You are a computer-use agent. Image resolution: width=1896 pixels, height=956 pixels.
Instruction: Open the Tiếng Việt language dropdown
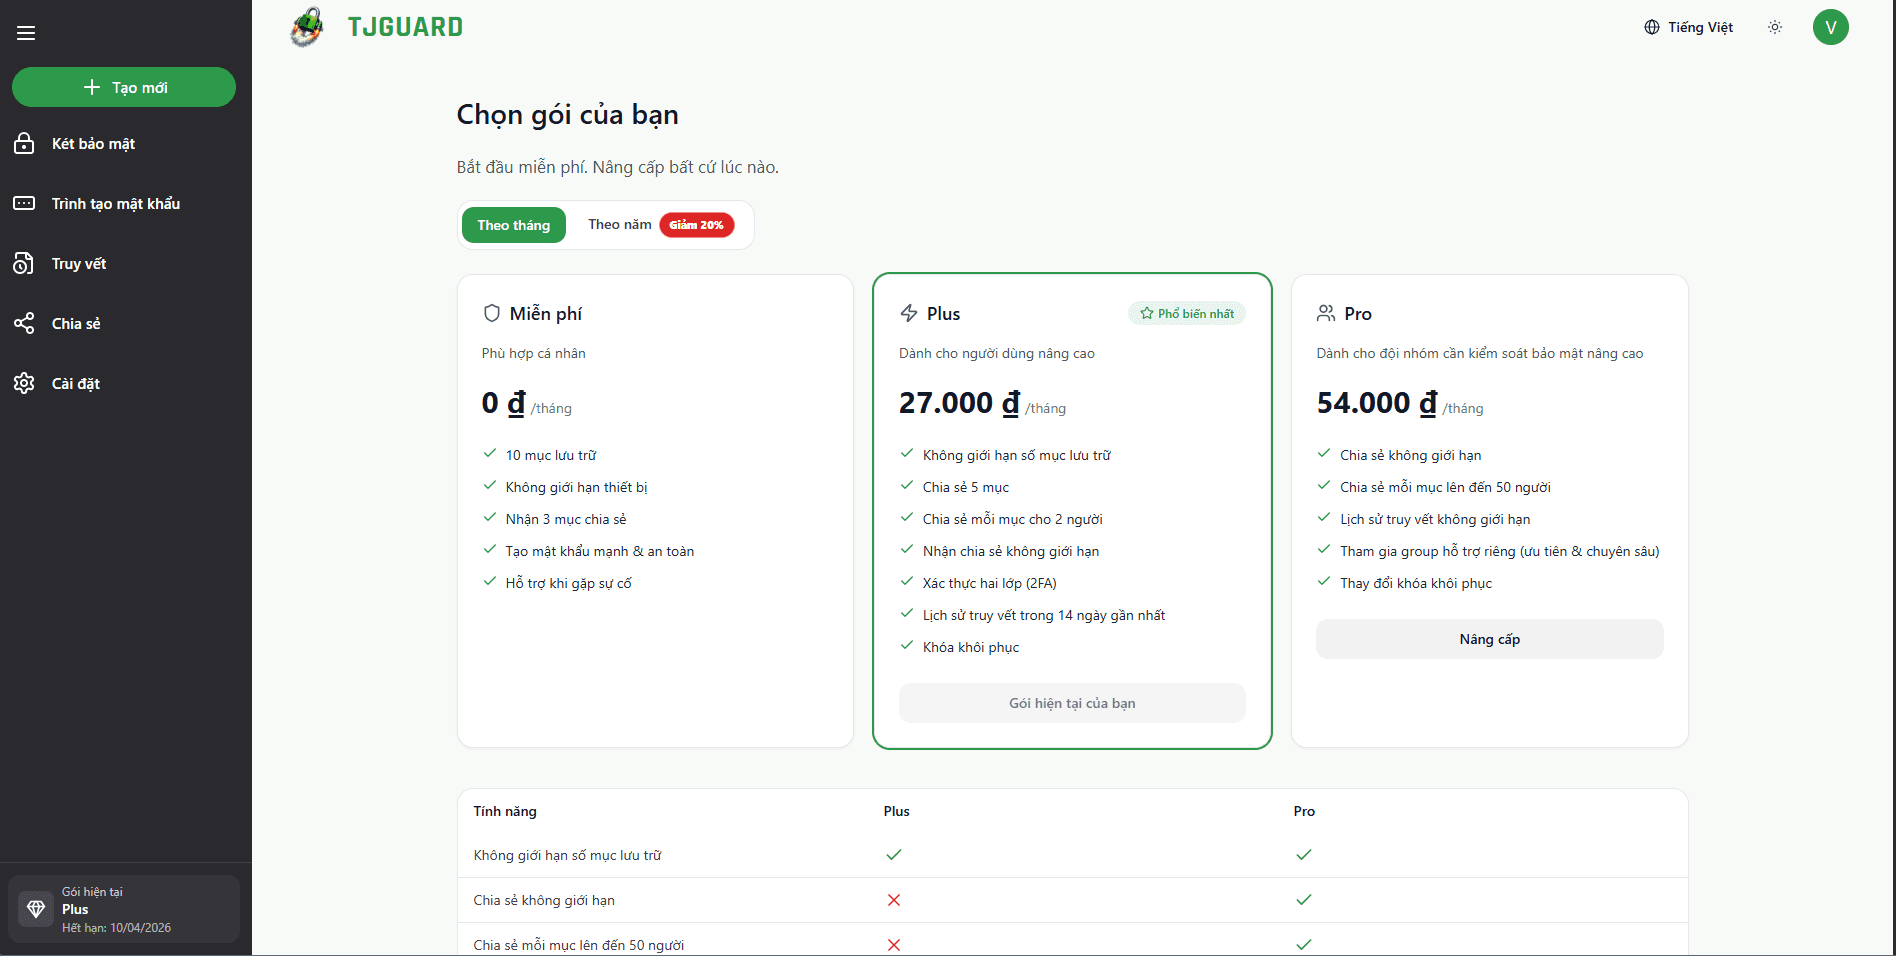pyautogui.click(x=1689, y=27)
